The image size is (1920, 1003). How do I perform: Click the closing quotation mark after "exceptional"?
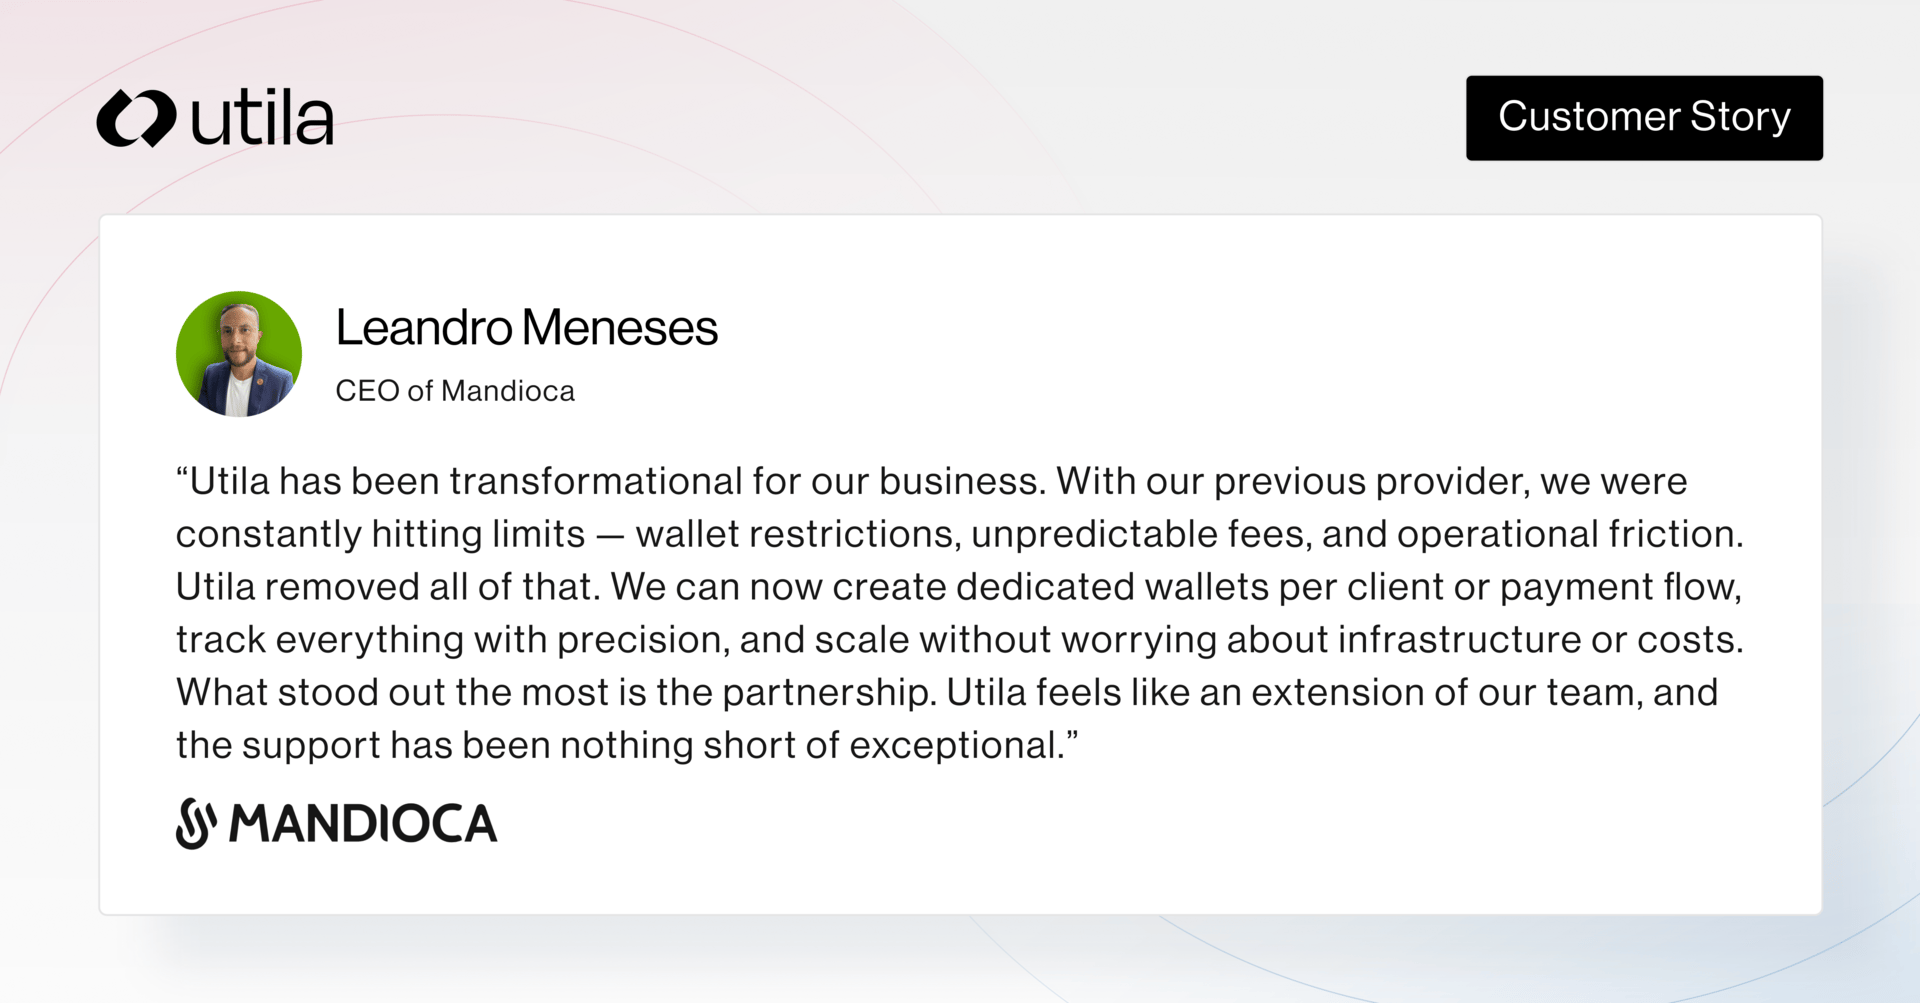[1072, 736]
